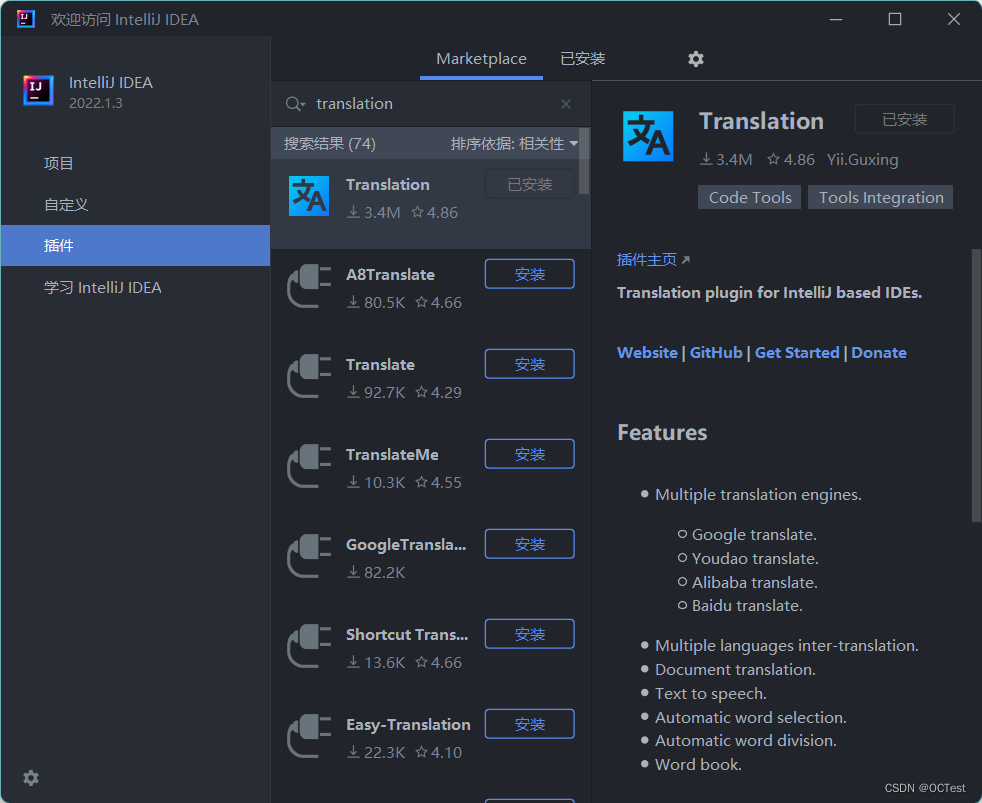Switch to the 已安装 tab

pos(582,59)
